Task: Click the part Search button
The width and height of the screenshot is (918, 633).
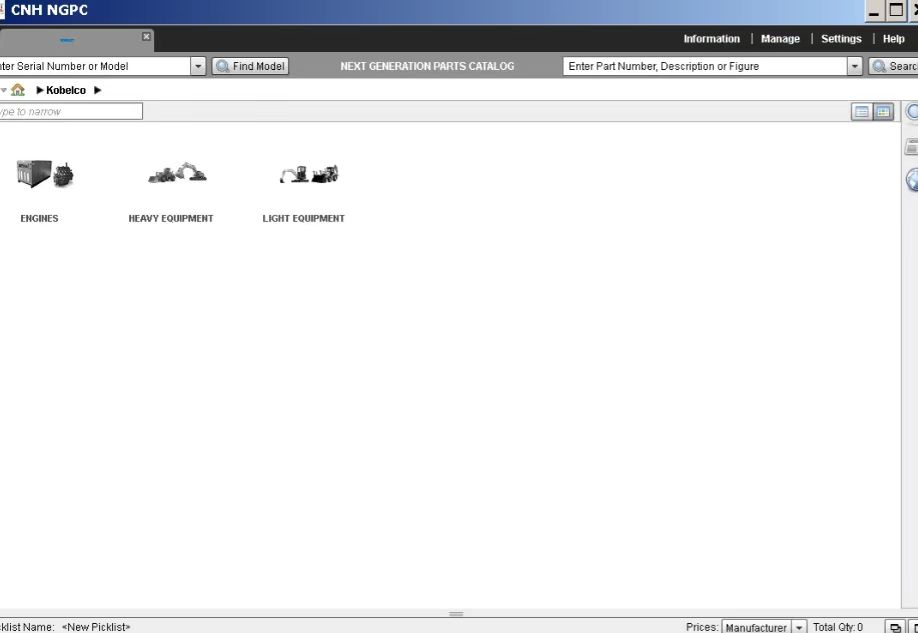Action: point(893,66)
